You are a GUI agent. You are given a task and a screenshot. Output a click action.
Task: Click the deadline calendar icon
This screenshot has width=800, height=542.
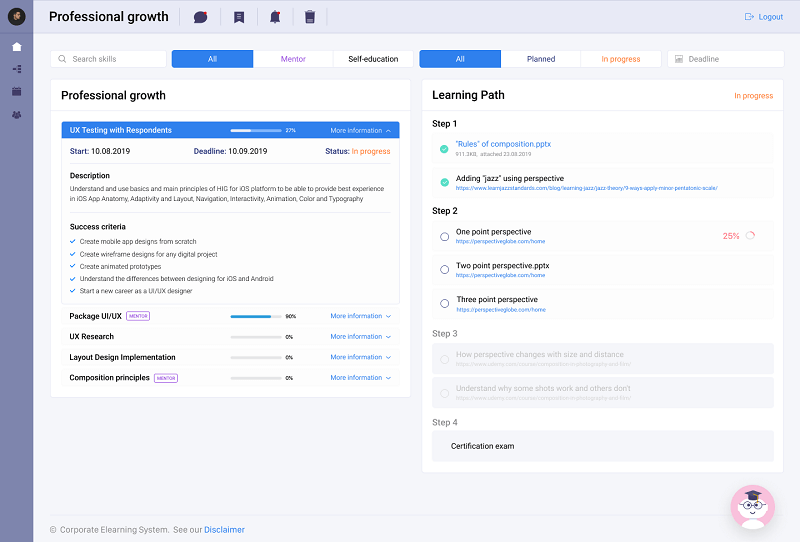pos(679,59)
